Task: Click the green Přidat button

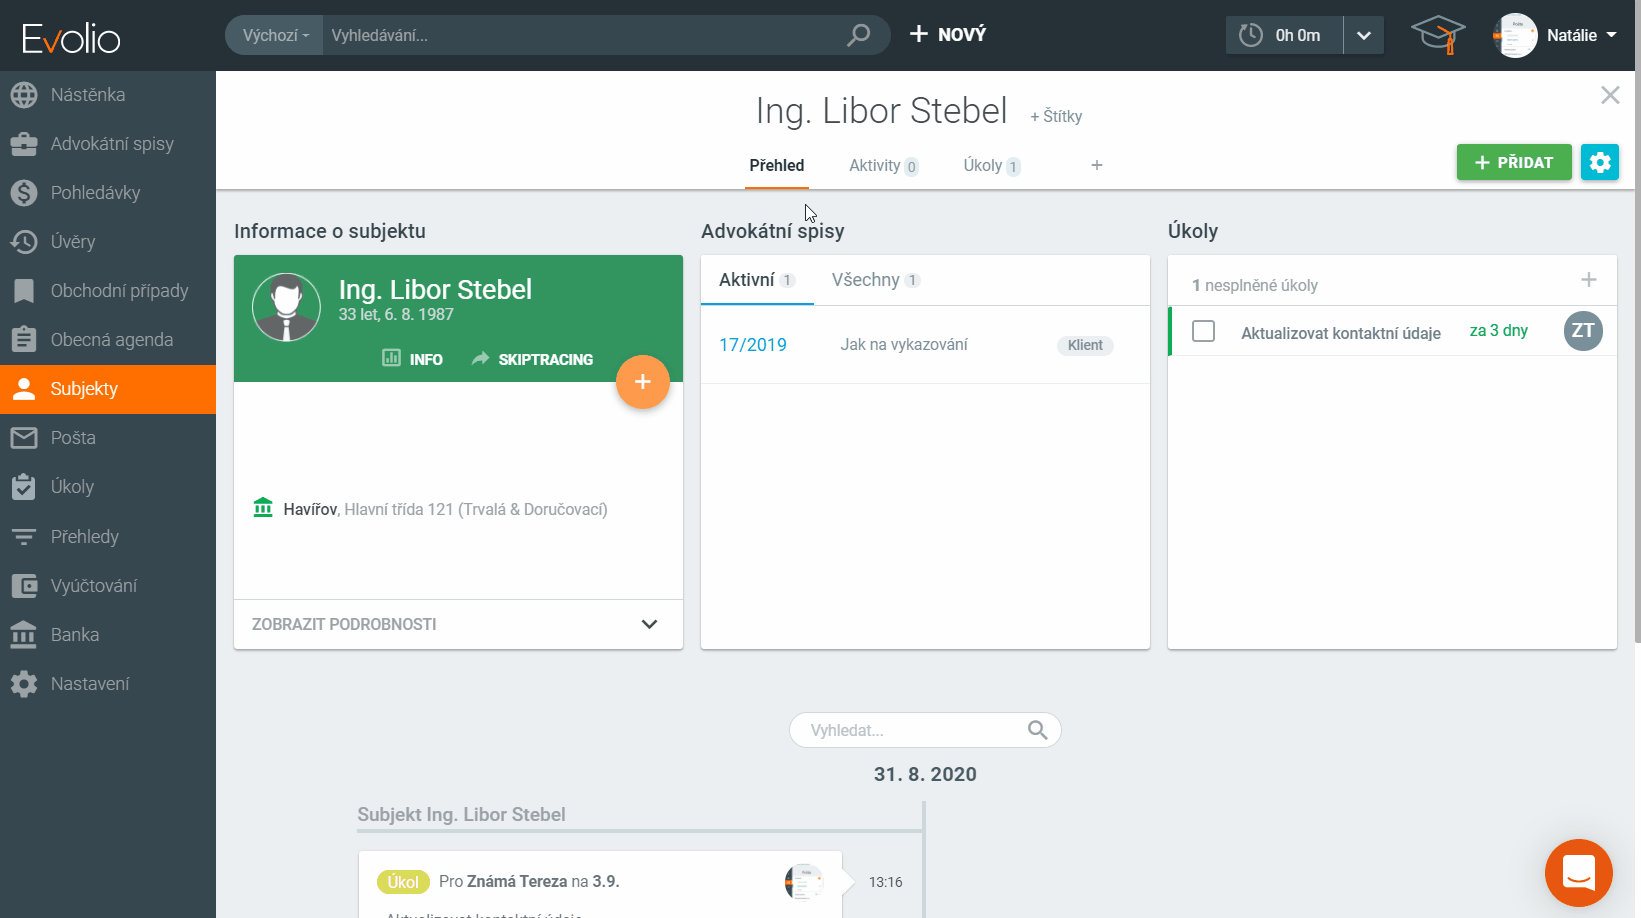Action: coord(1513,162)
